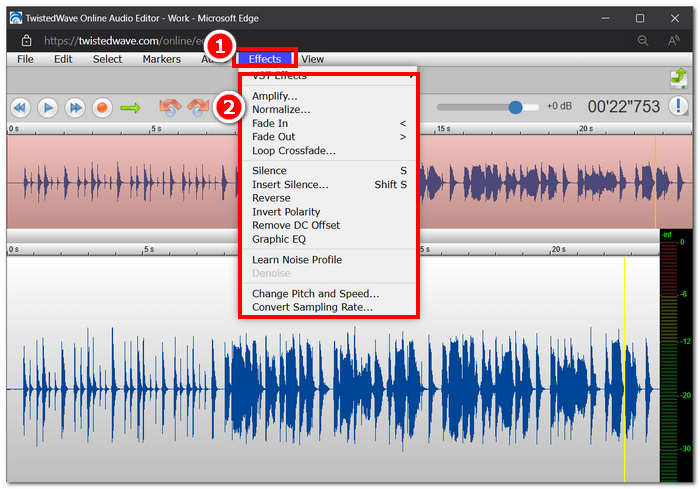Start recording with the record button

[102, 108]
